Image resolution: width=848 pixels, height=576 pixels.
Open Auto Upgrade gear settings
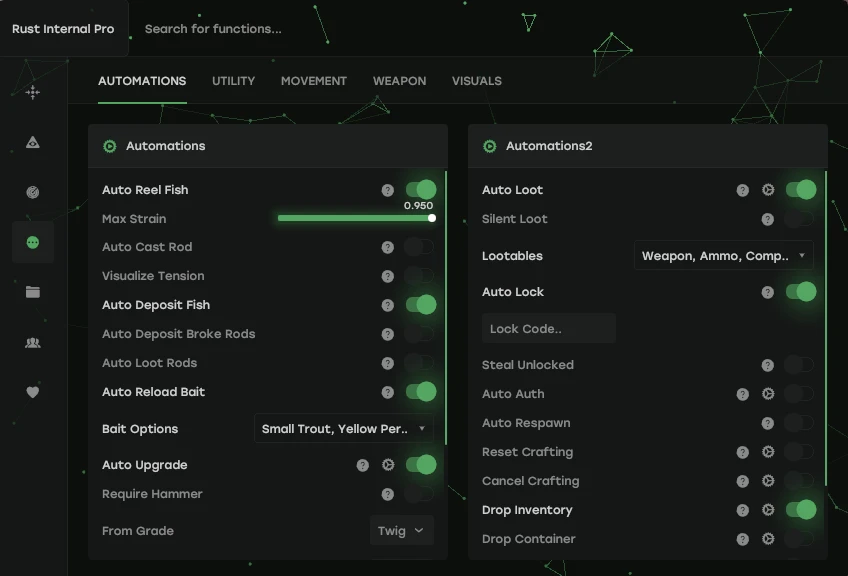(388, 465)
